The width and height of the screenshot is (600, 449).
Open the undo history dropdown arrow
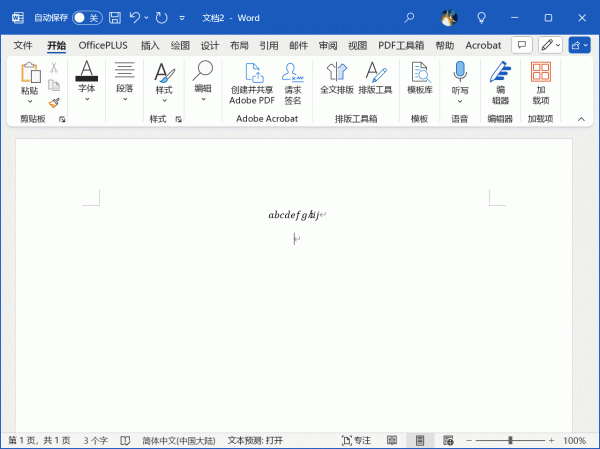pos(147,18)
